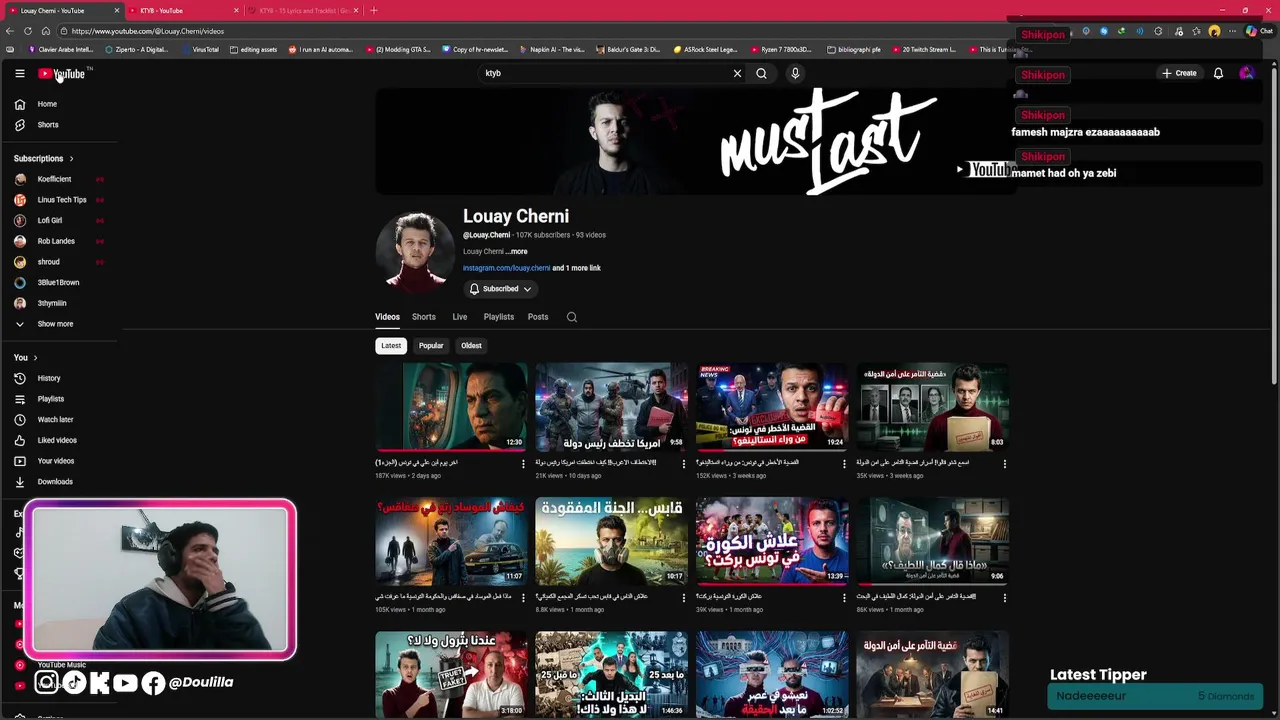Screen dimensions: 1280x720
Task: Open a new browser tab
Action: [374, 11]
